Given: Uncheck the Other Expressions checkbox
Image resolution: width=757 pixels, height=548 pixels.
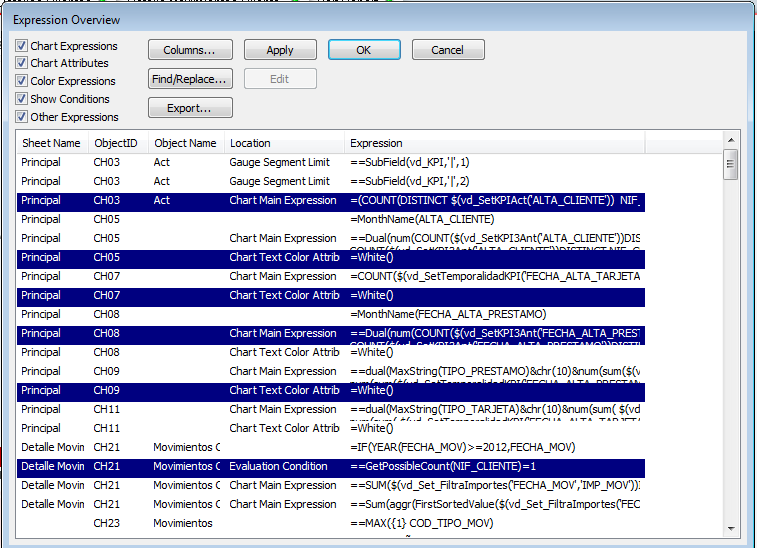Looking at the screenshot, I should [22, 117].
